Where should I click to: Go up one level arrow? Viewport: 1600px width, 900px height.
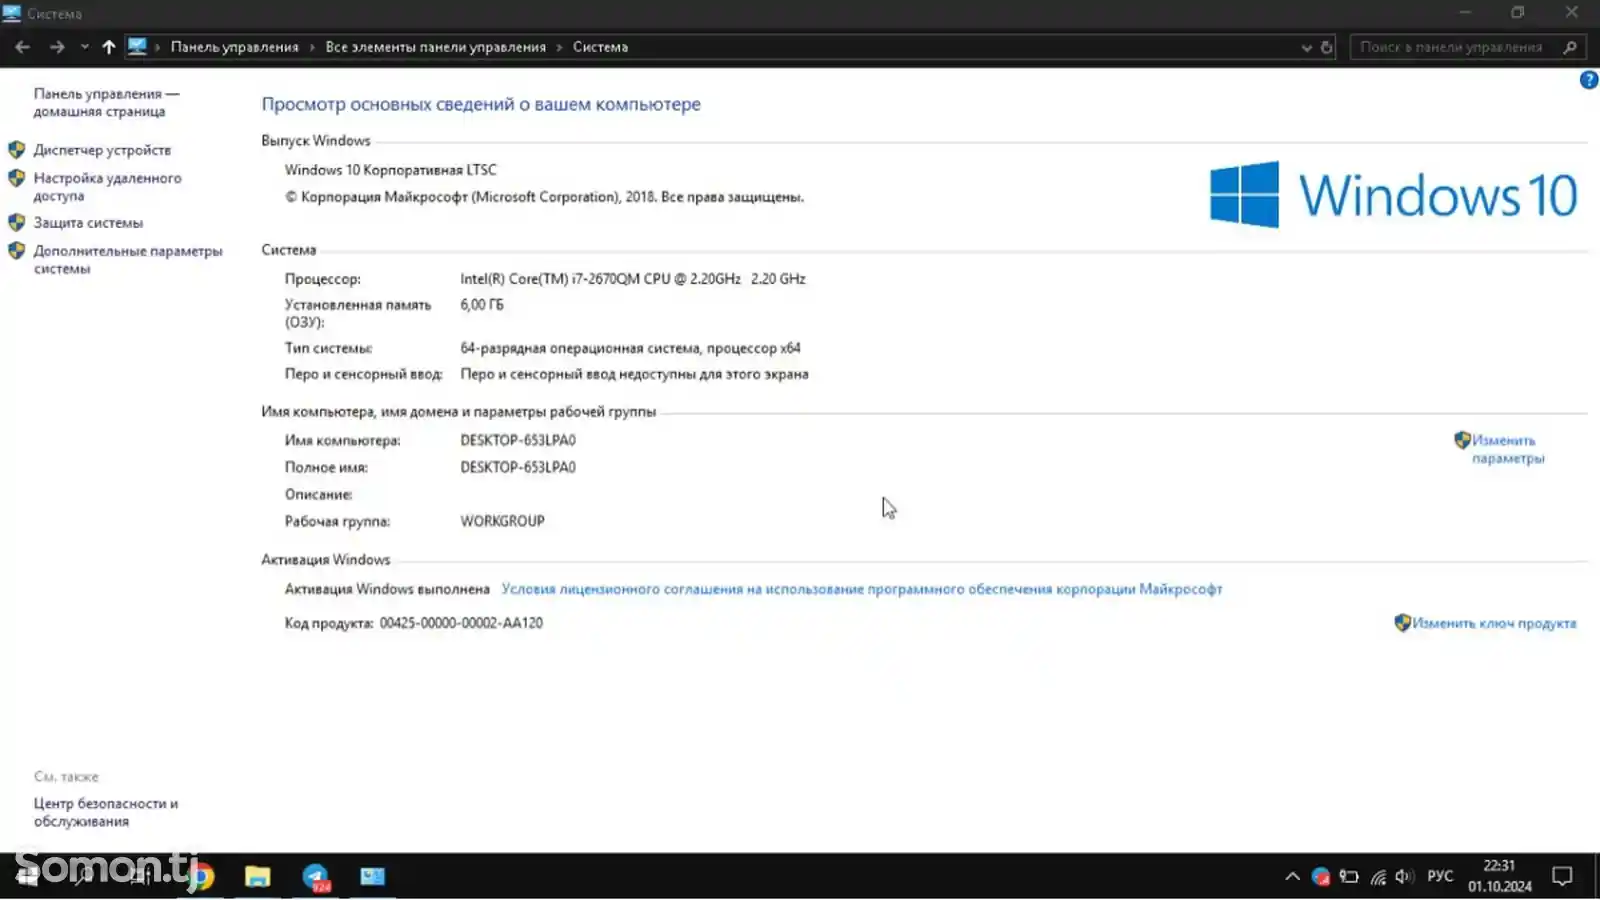click(x=109, y=47)
